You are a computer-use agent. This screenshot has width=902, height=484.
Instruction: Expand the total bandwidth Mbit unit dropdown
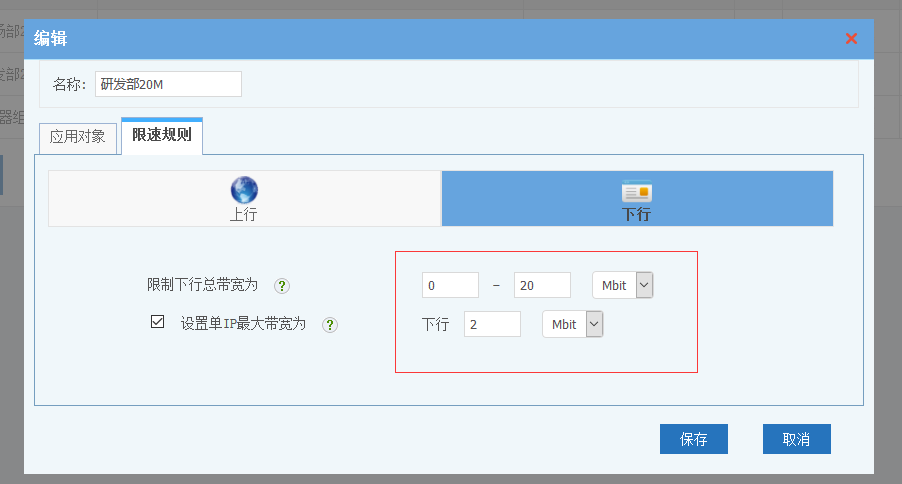click(x=644, y=285)
